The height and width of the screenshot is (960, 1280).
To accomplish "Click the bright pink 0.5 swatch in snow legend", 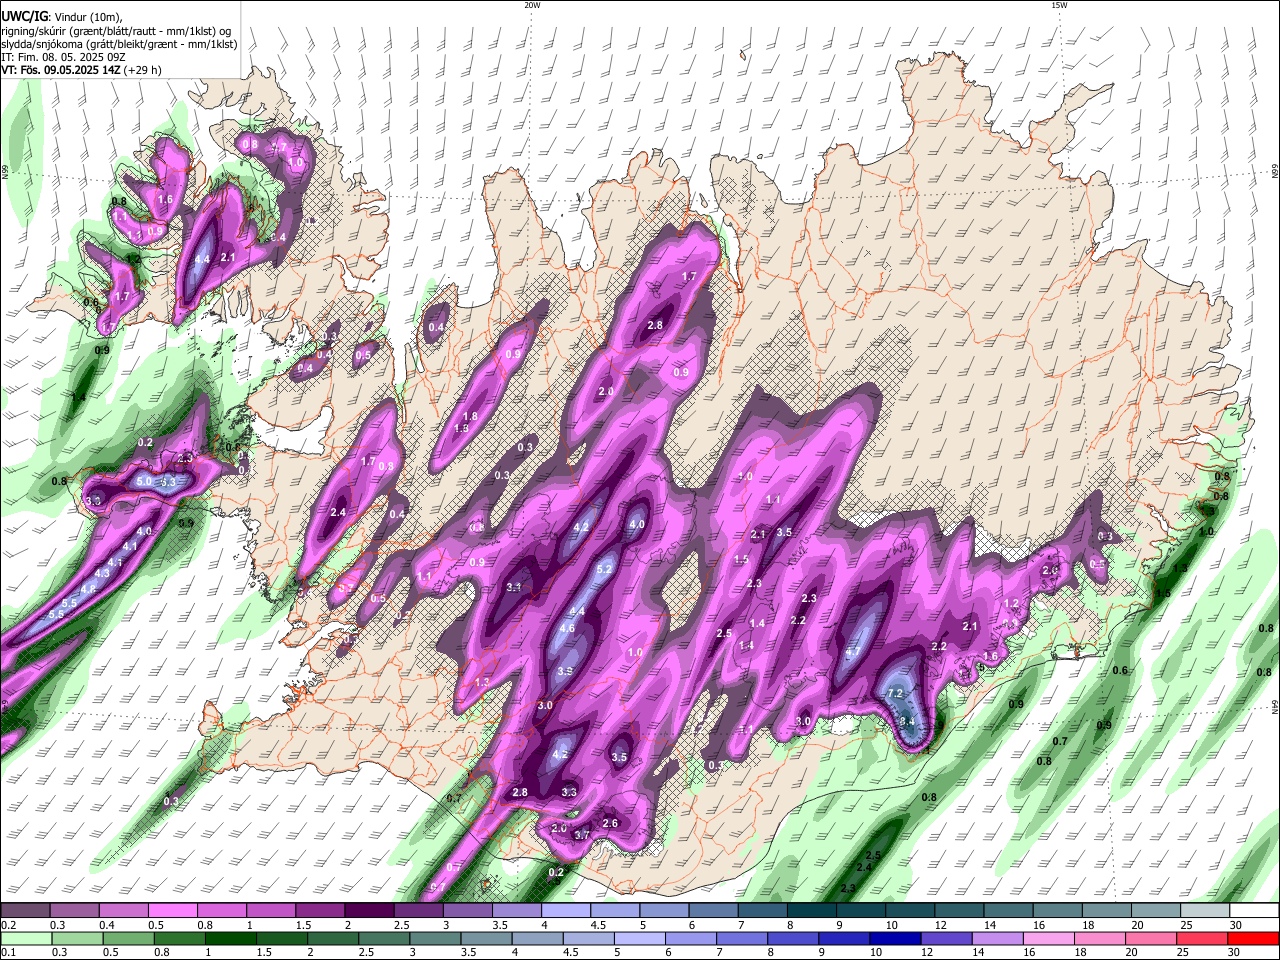I will point(173,911).
